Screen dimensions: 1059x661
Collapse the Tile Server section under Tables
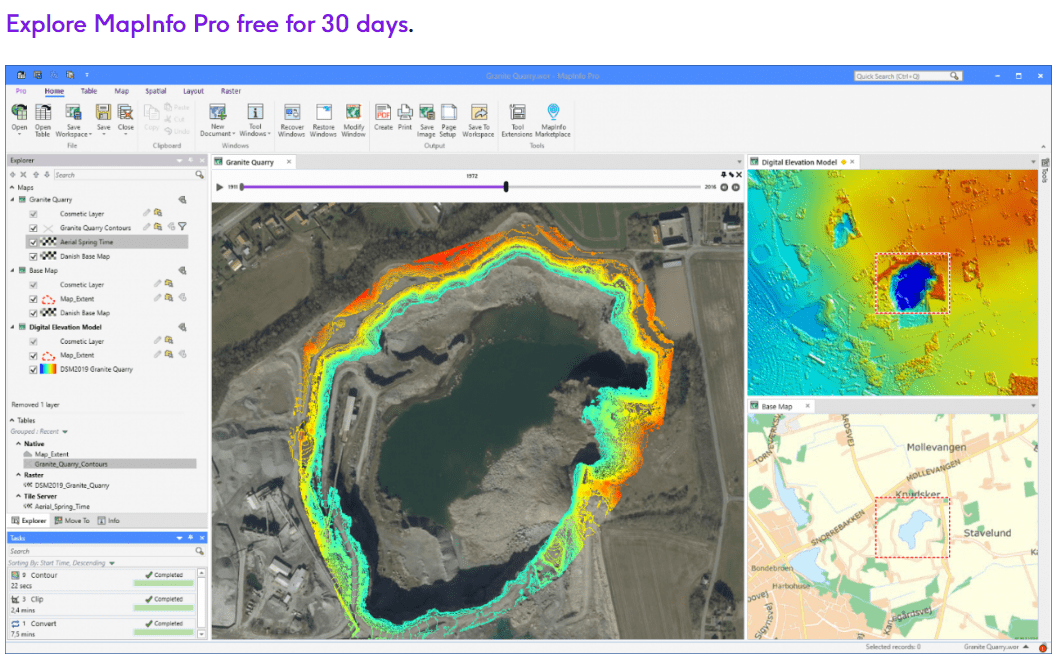[x=18, y=494]
